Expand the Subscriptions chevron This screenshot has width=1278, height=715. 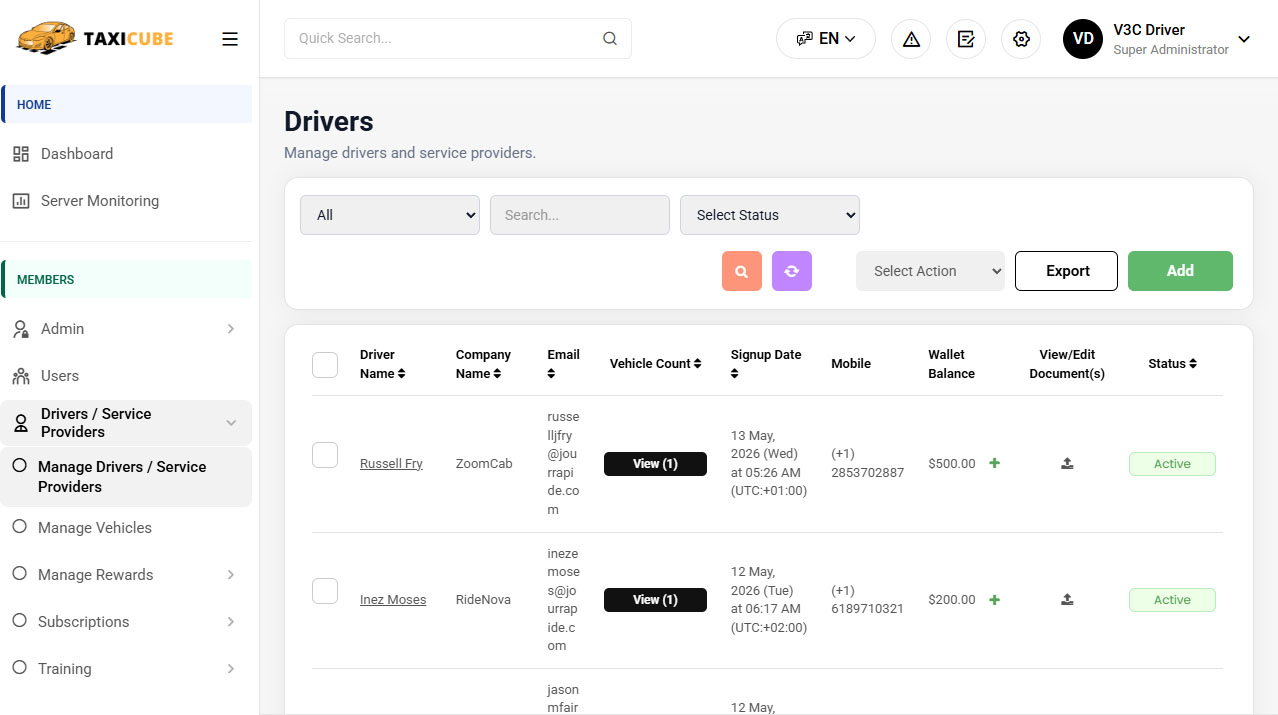pos(231,622)
